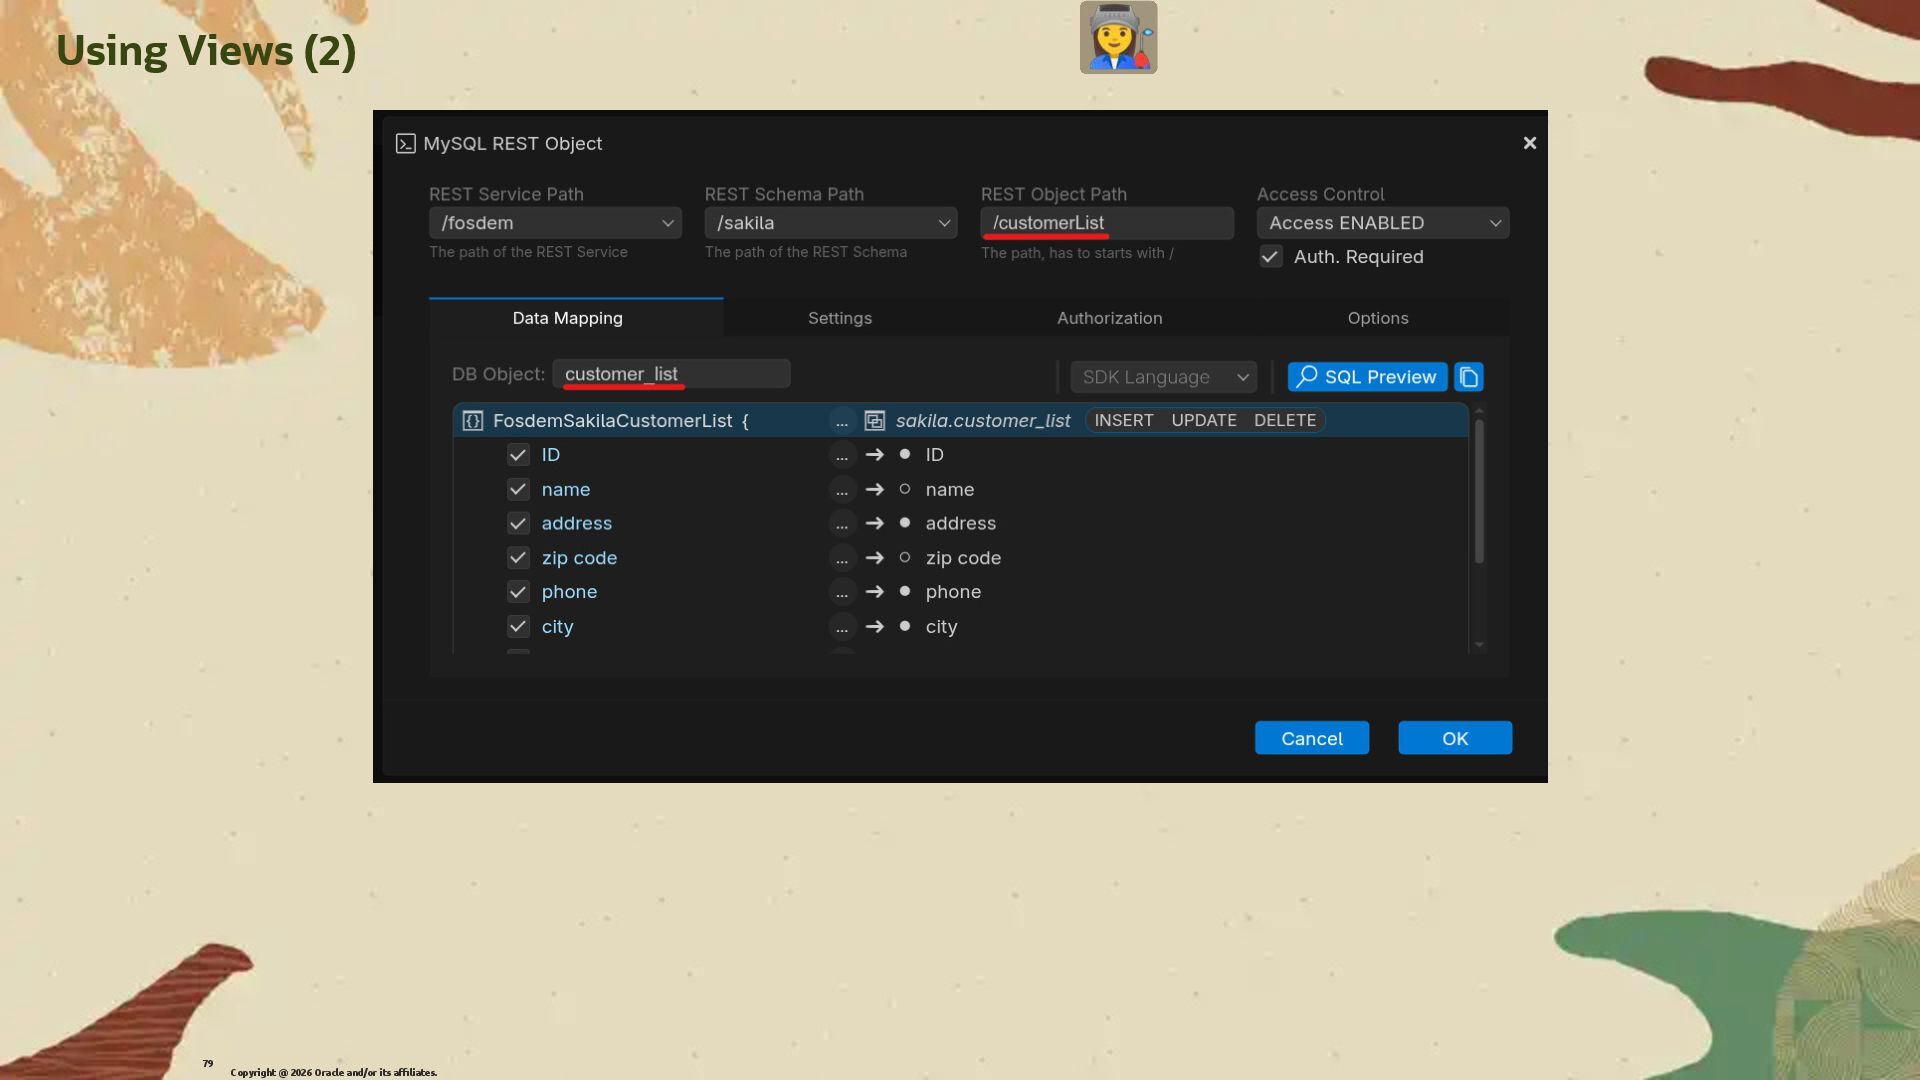Uncheck the city field checkbox
1920x1080 pixels.
[x=518, y=627]
